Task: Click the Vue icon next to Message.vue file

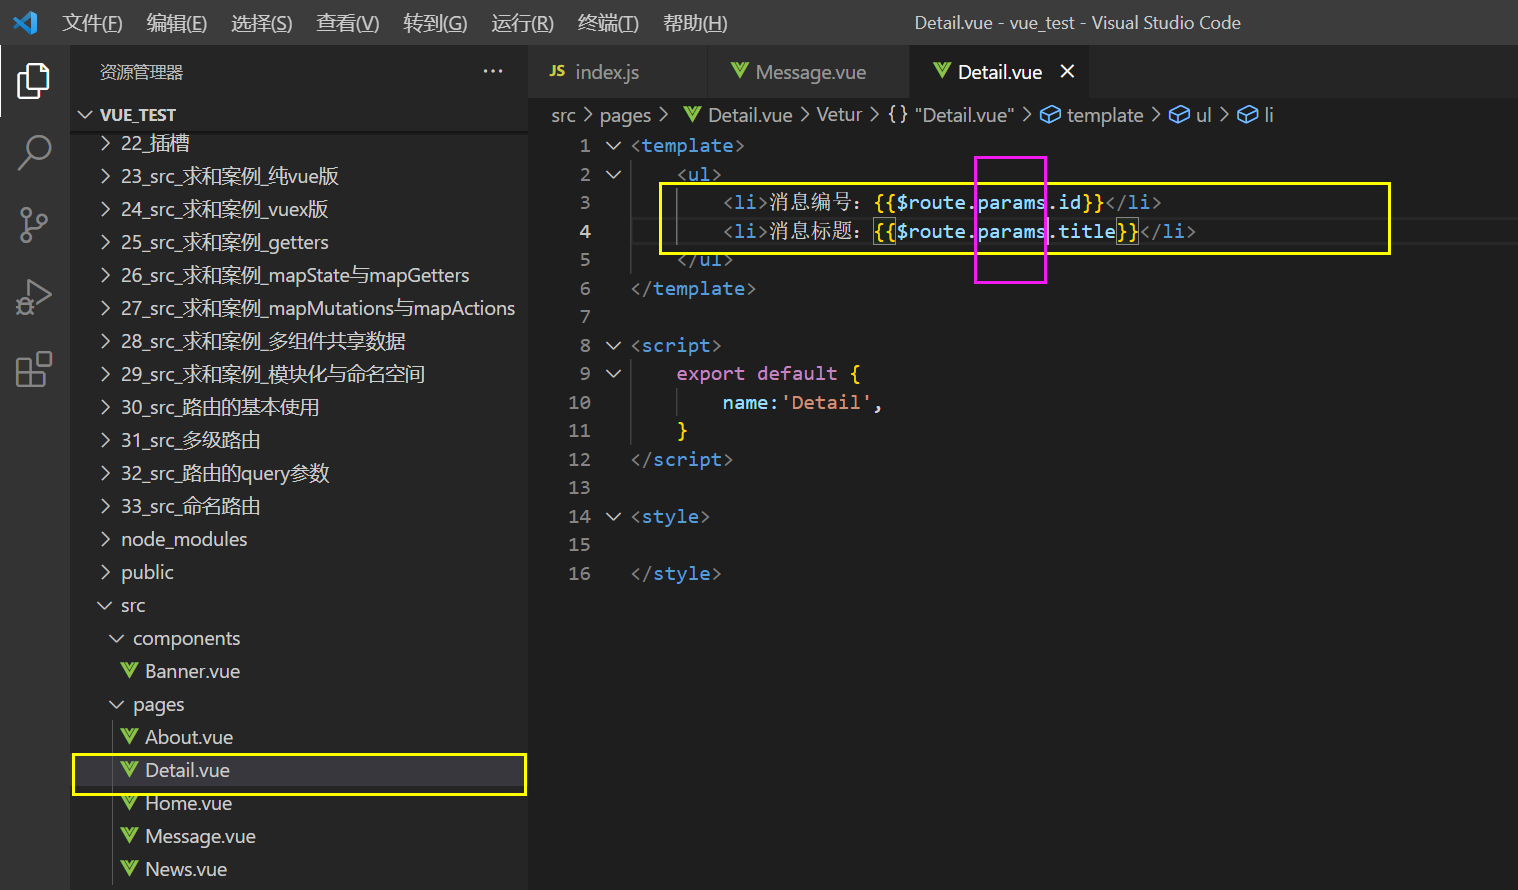Action: tap(129, 835)
